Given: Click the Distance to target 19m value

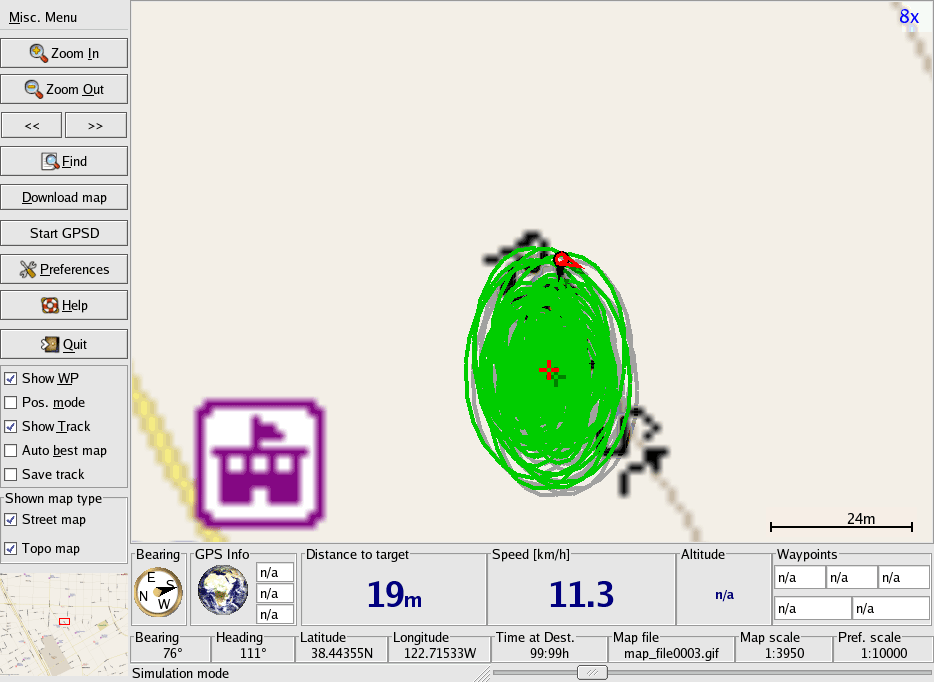Looking at the screenshot, I should (x=394, y=594).
